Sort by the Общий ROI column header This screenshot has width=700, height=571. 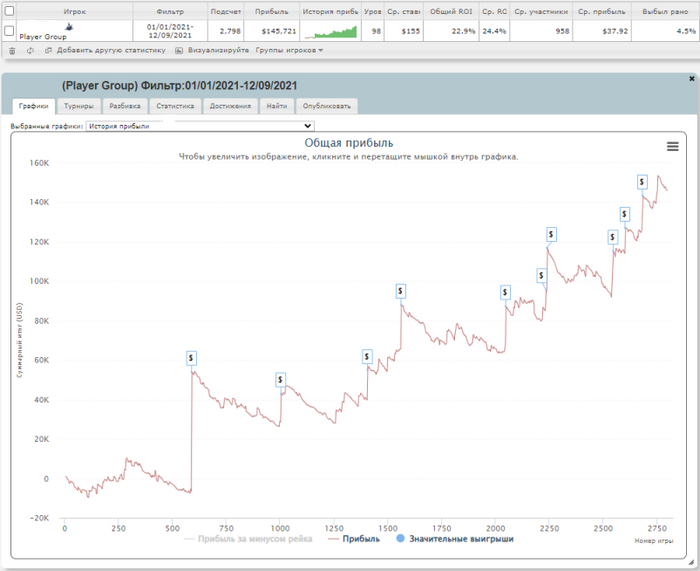coord(451,12)
